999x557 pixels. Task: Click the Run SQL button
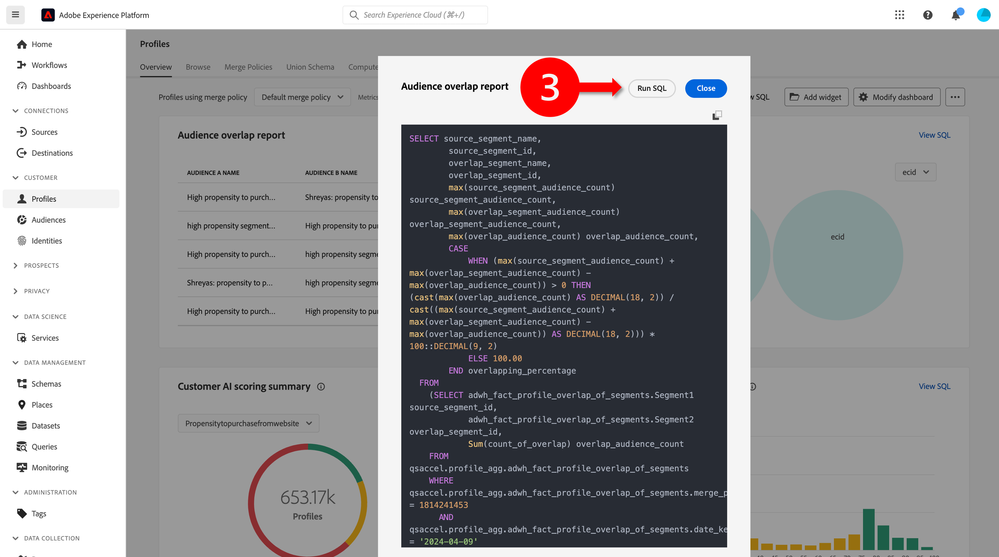coord(651,88)
